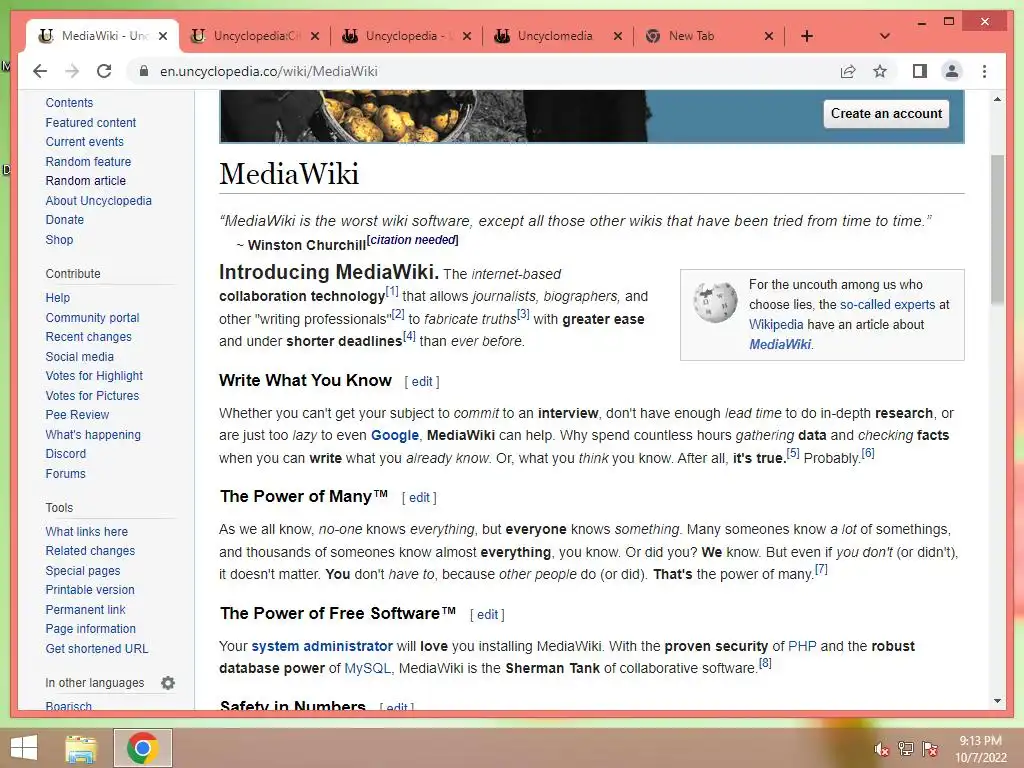
Task: Open Votes for Highlight link
Action: click(x=94, y=376)
